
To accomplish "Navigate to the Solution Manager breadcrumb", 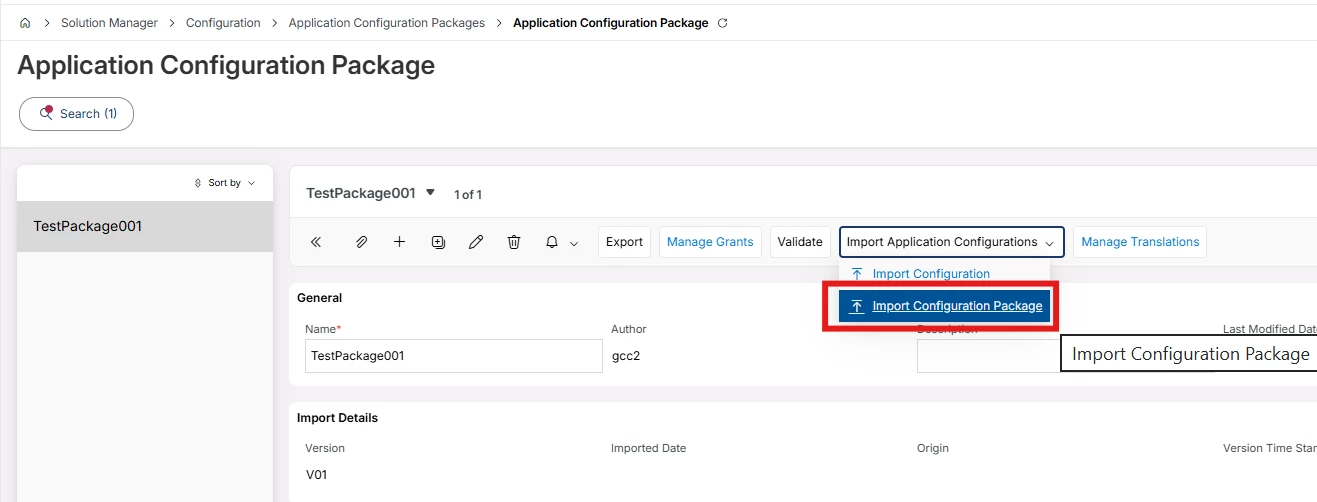I will point(109,23).
